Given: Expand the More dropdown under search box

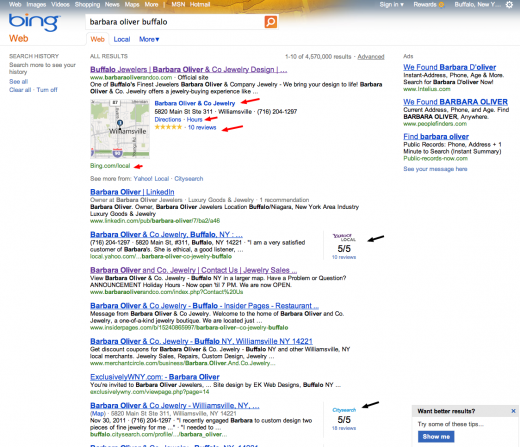Looking at the screenshot, I should coord(149,39).
